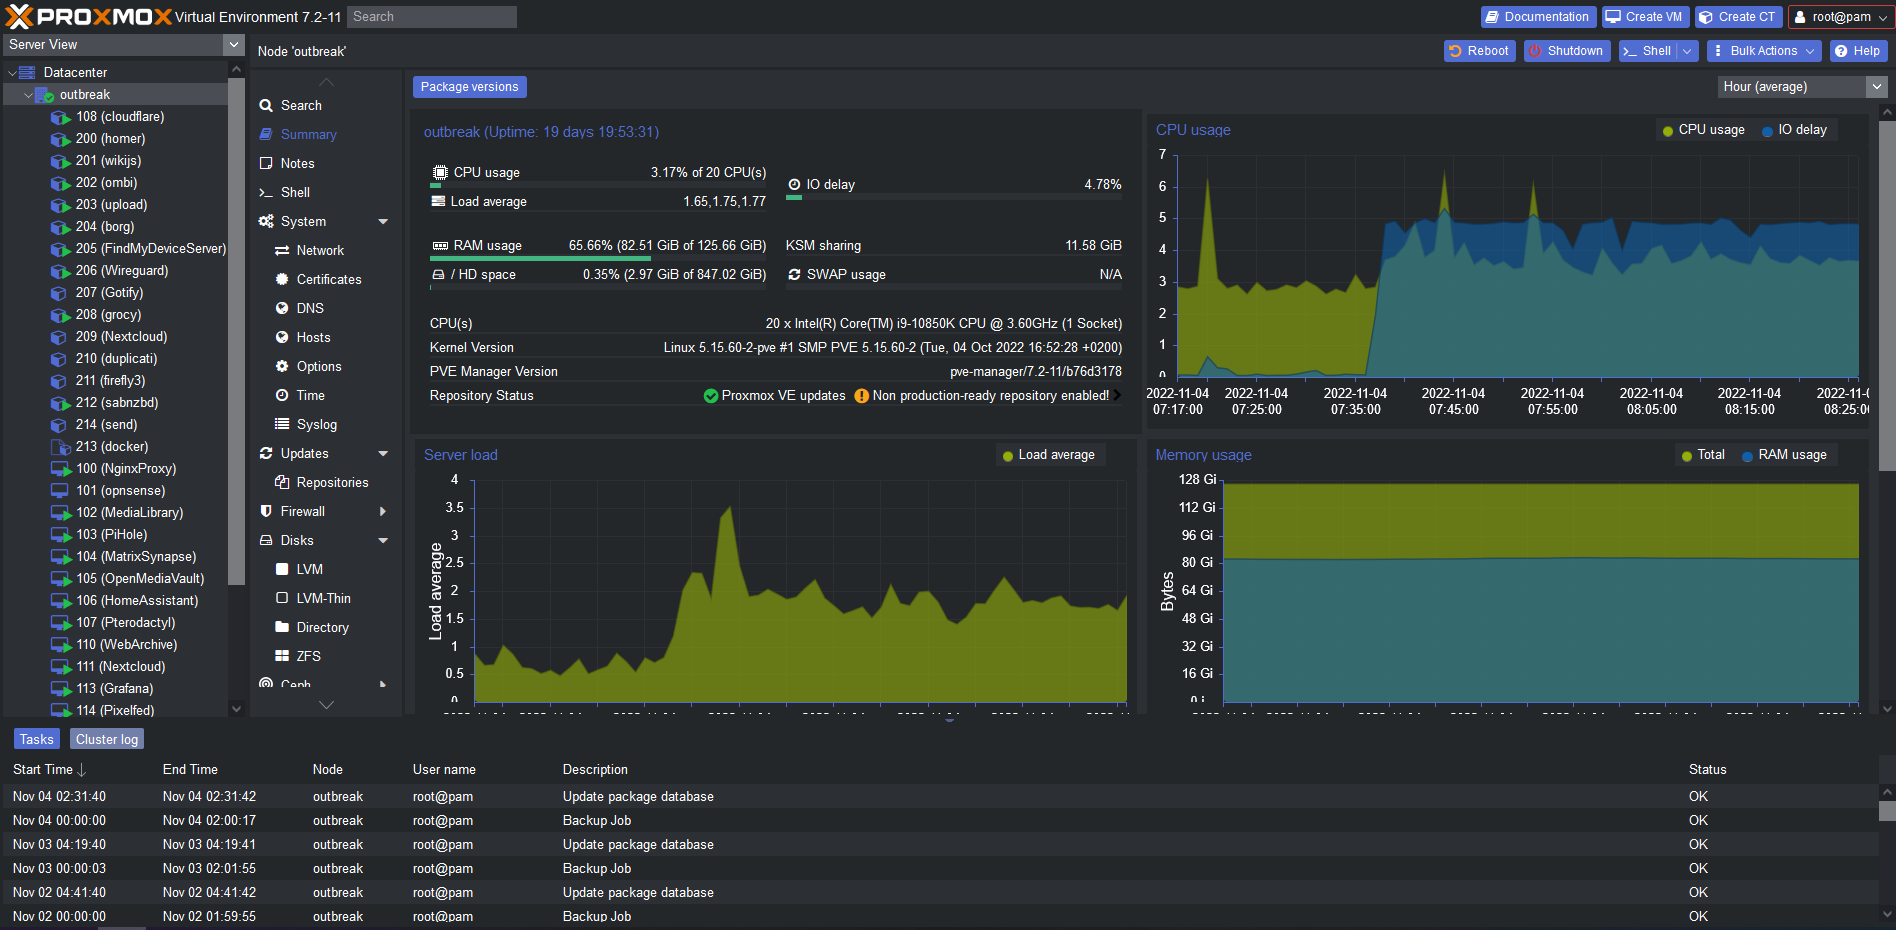The width and height of the screenshot is (1896, 930).
Task: Click the Syslog list icon
Action: pos(282,424)
